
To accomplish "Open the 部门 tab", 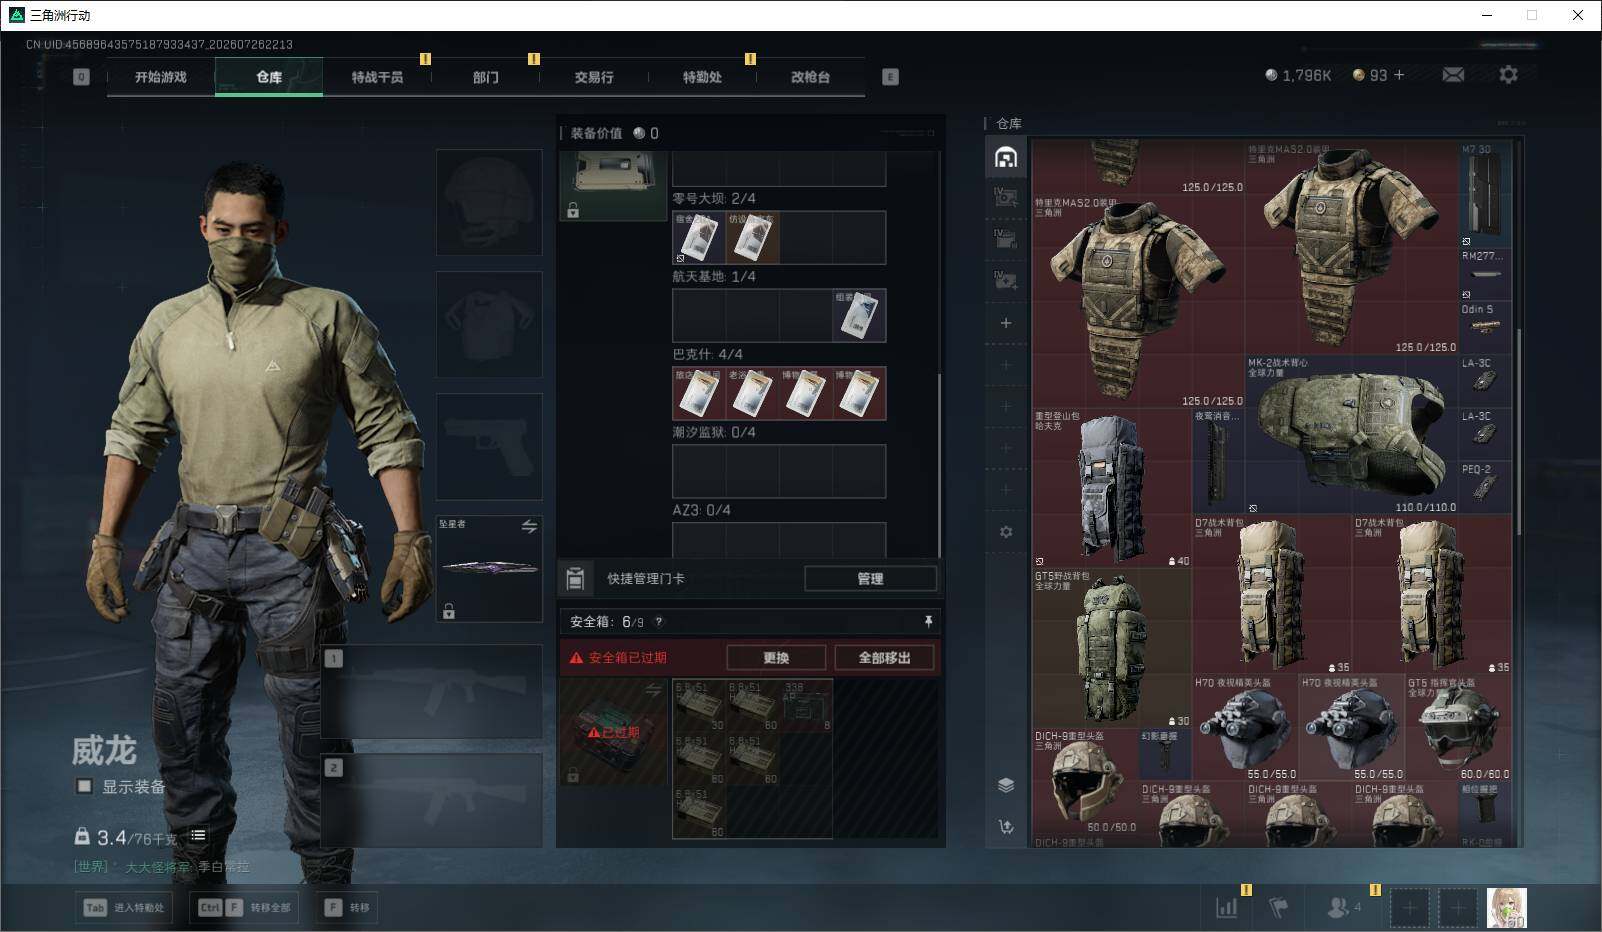I will [486, 77].
